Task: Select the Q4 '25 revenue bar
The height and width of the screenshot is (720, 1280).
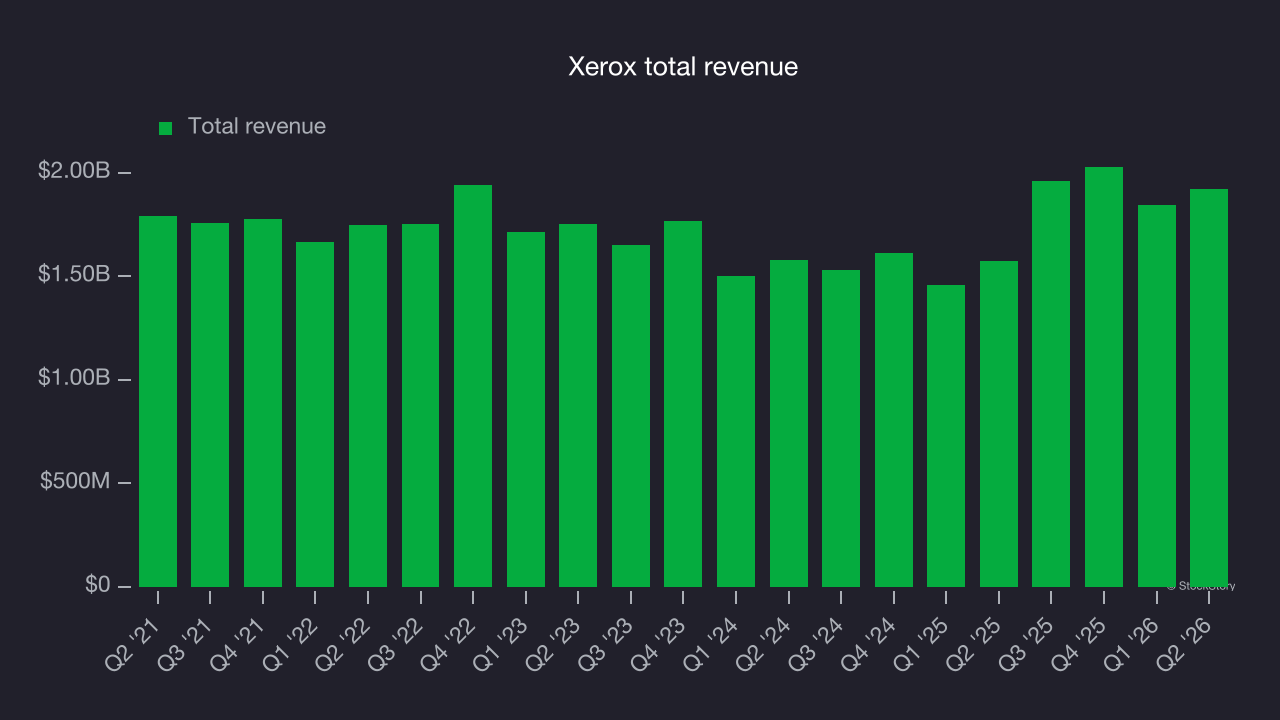Action: coord(1104,377)
